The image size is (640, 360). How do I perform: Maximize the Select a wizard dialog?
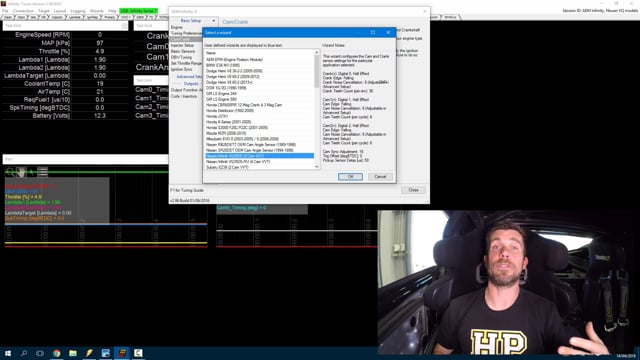(x=373, y=32)
